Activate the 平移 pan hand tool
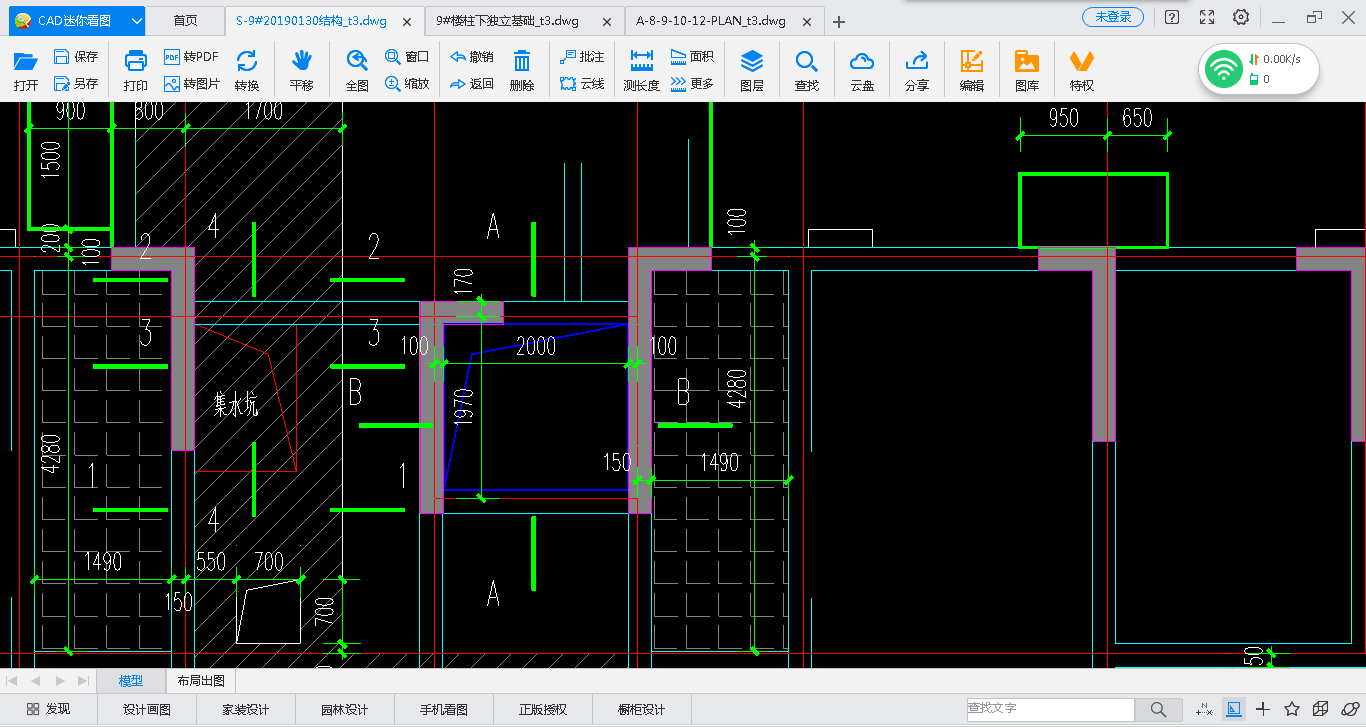1366x727 pixels. coord(301,71)
